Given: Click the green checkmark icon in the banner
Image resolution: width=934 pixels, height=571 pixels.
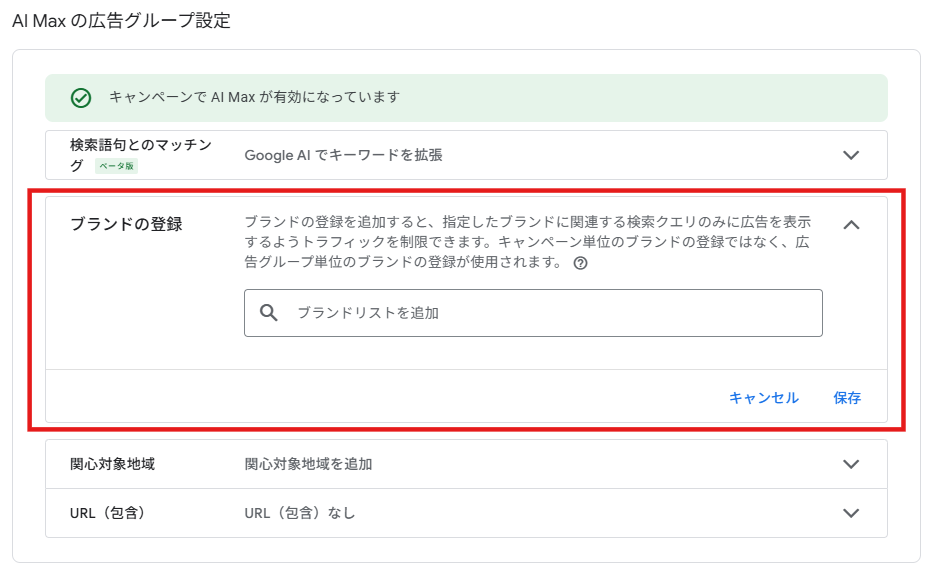Looking at the screenshot, I should [x=81, y=98].
